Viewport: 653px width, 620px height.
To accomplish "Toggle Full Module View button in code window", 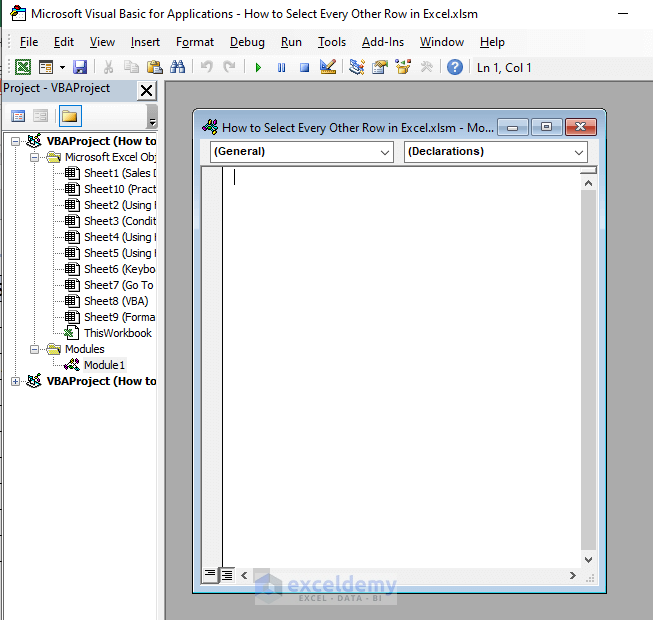I will (x=227, y=575).
